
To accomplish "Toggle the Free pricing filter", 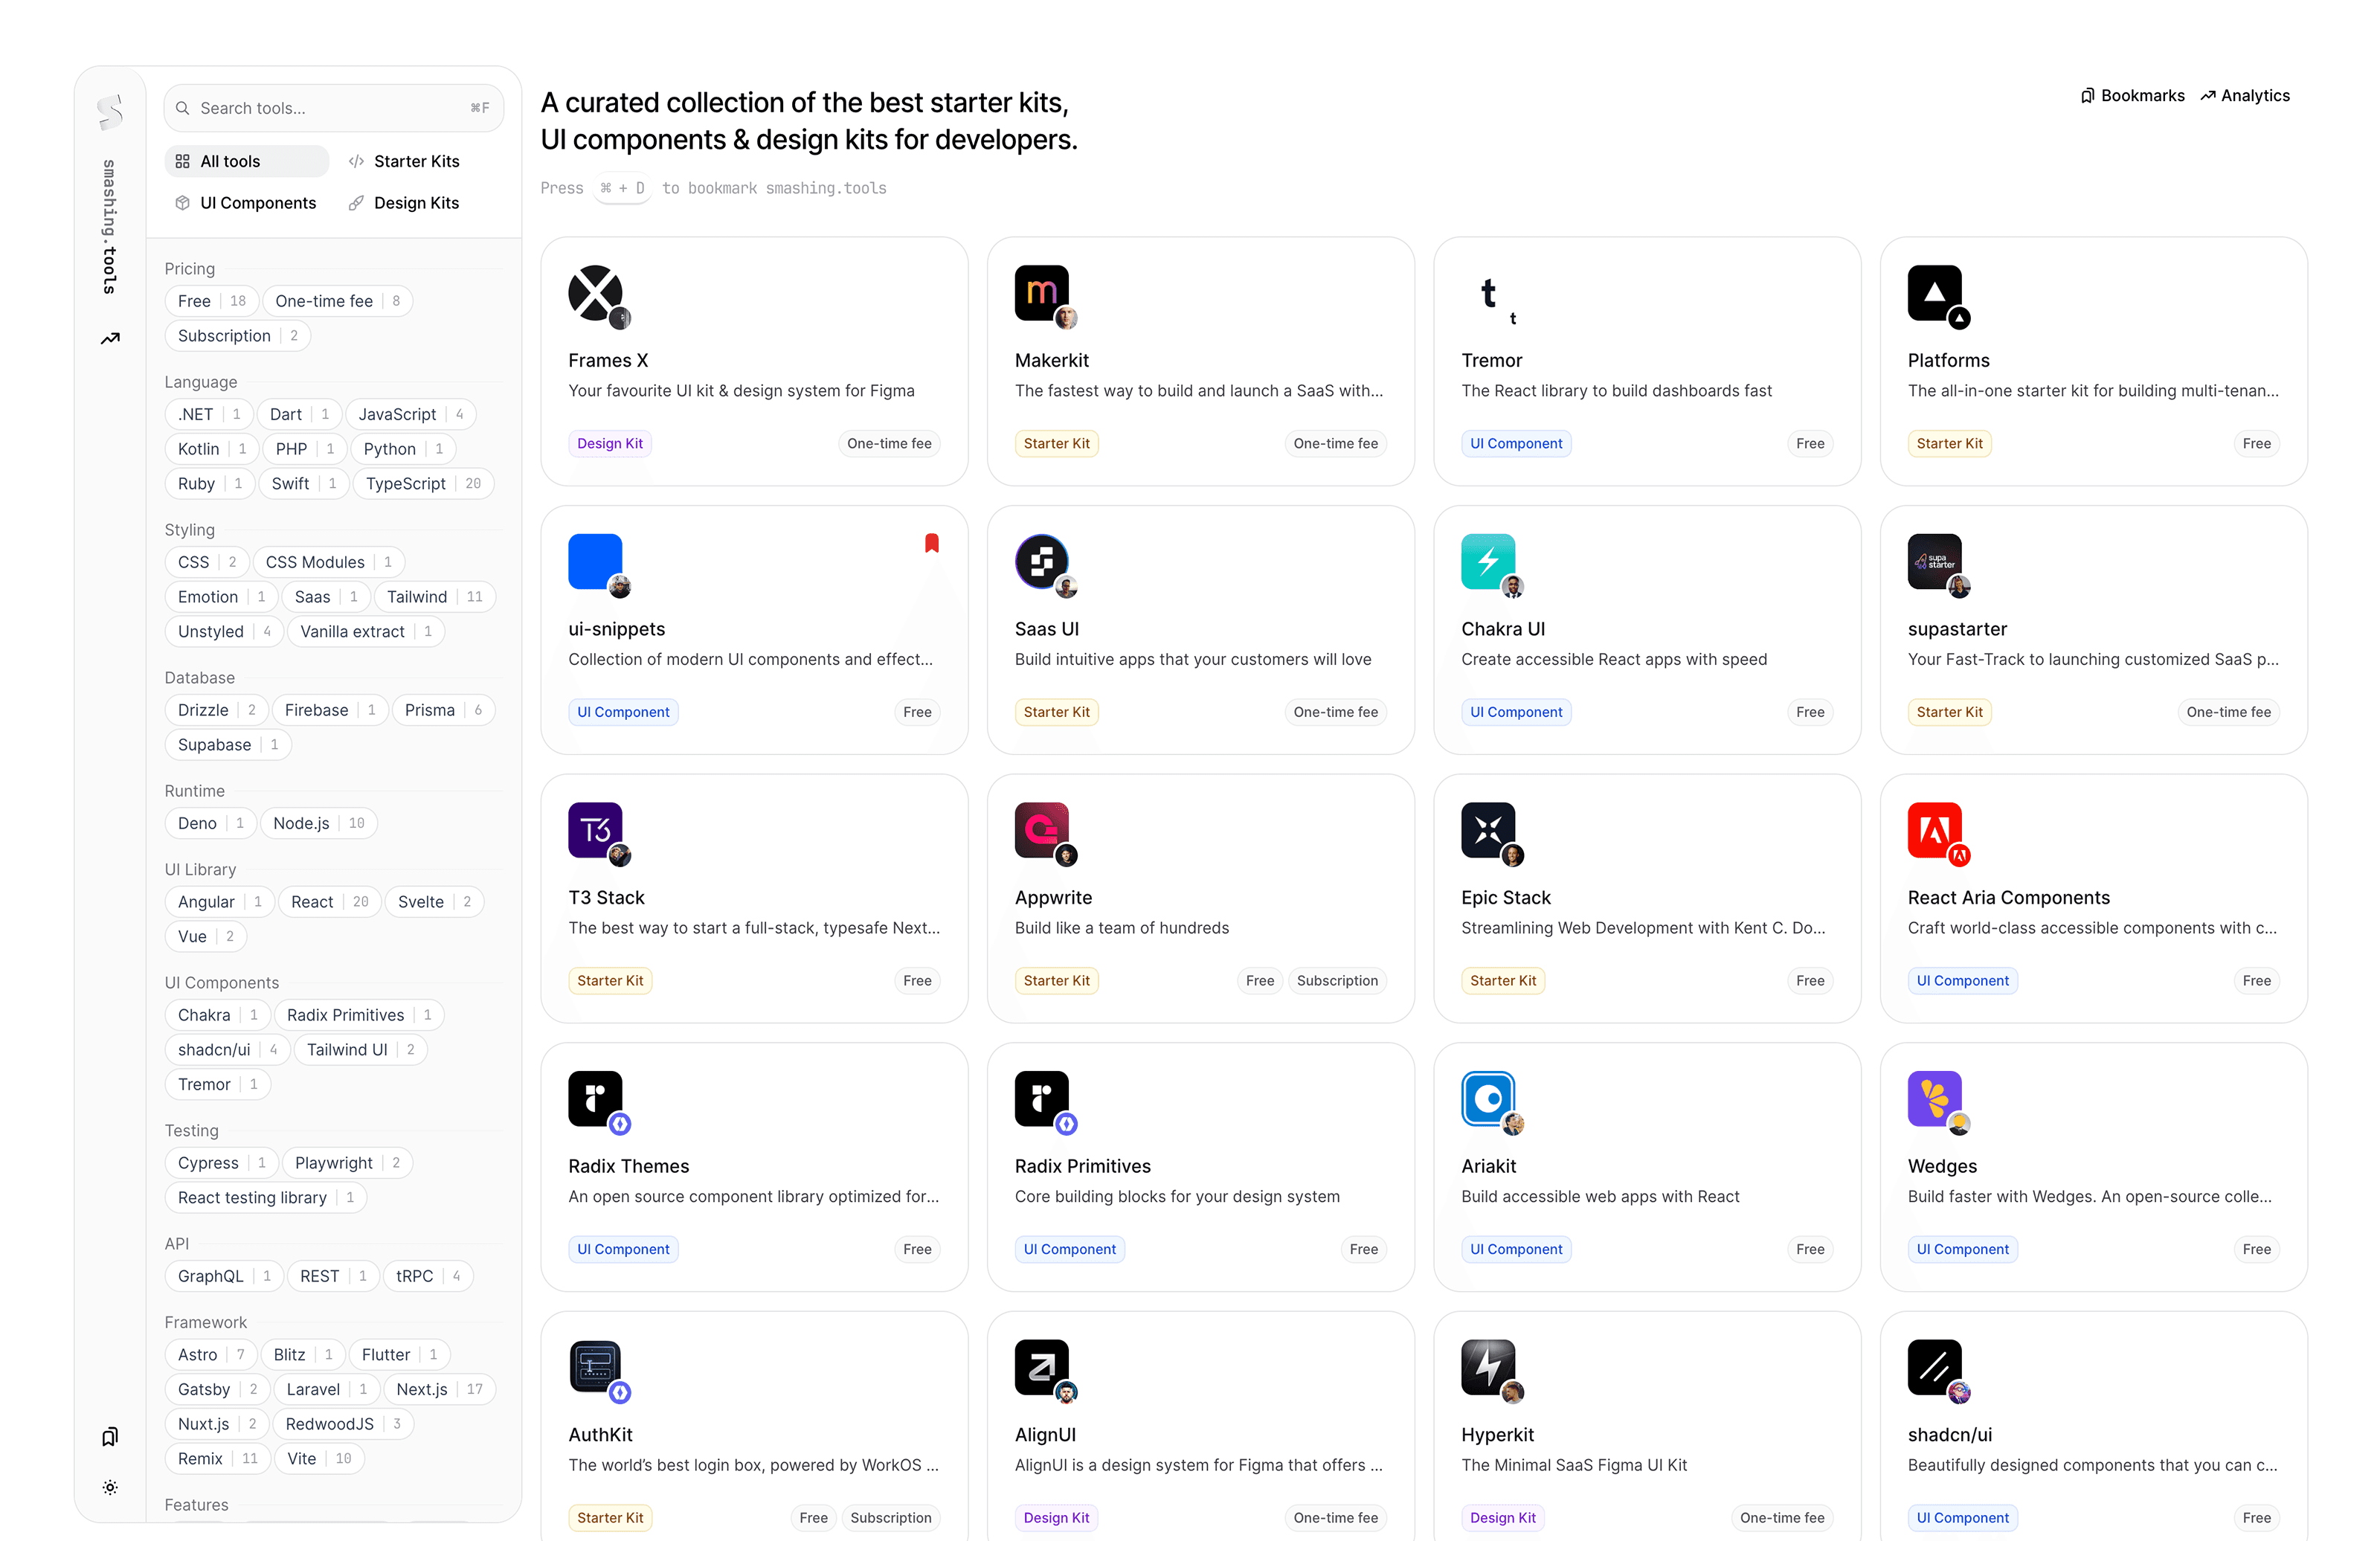I will [211, 301].
